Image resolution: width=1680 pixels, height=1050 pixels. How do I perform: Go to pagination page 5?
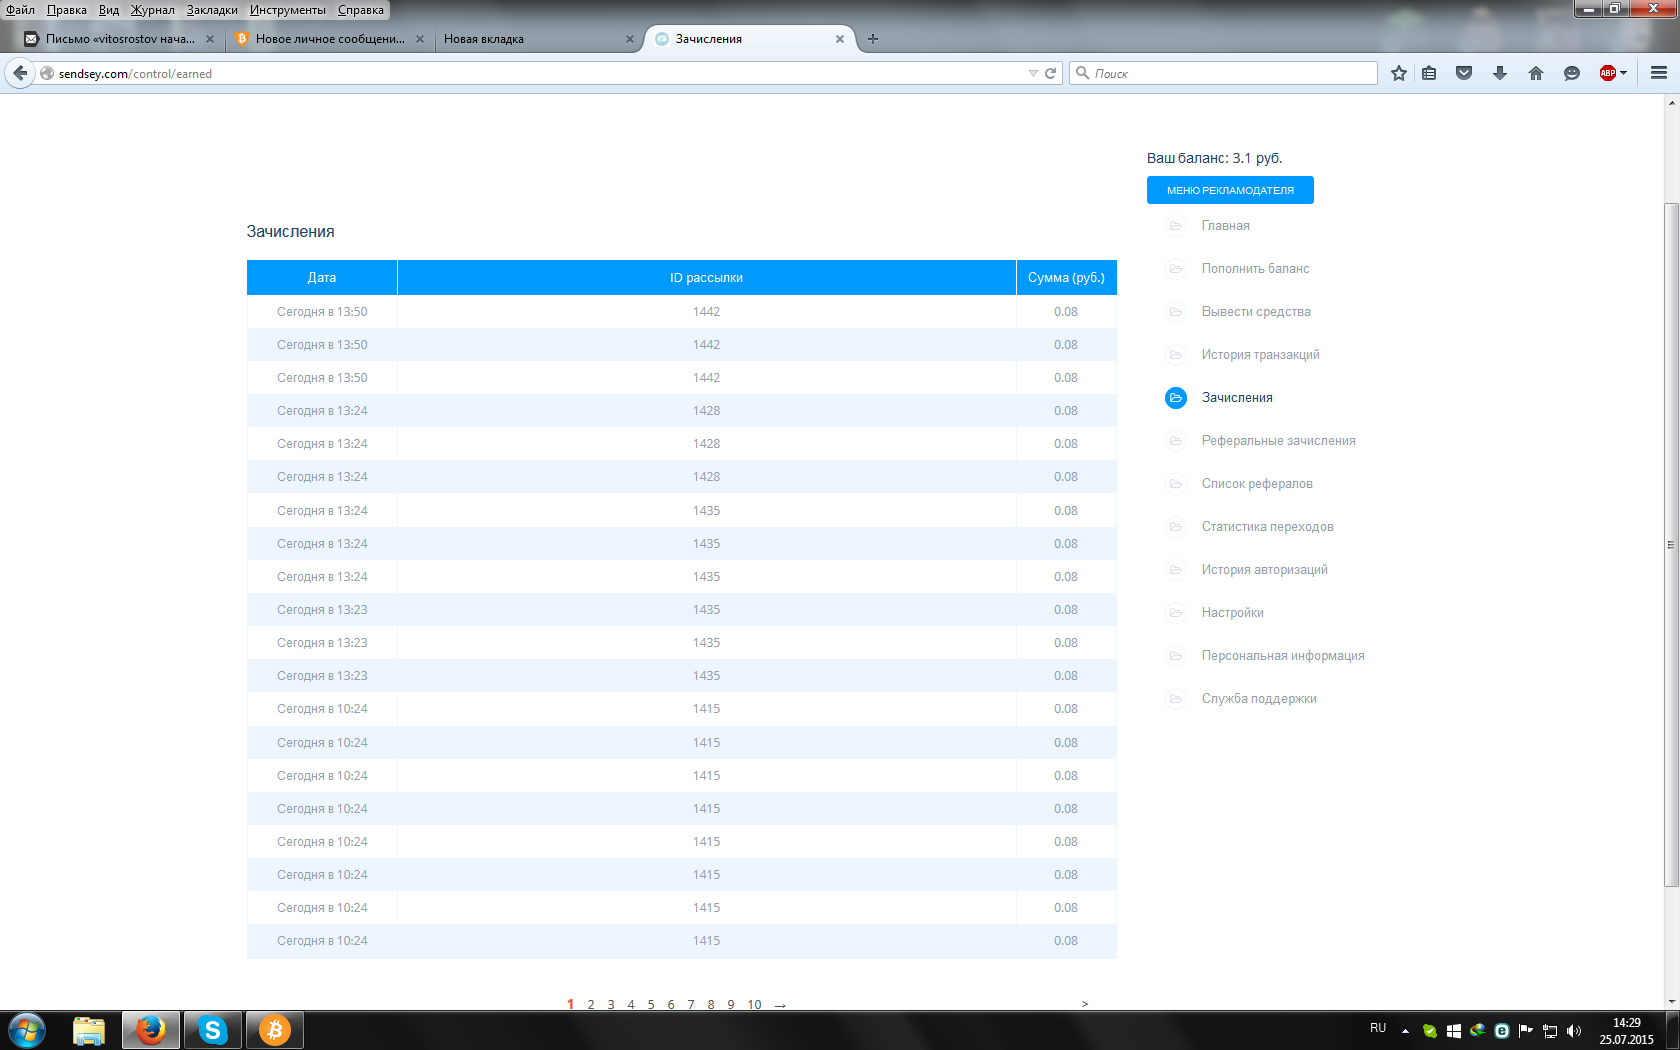point(651,1004)
